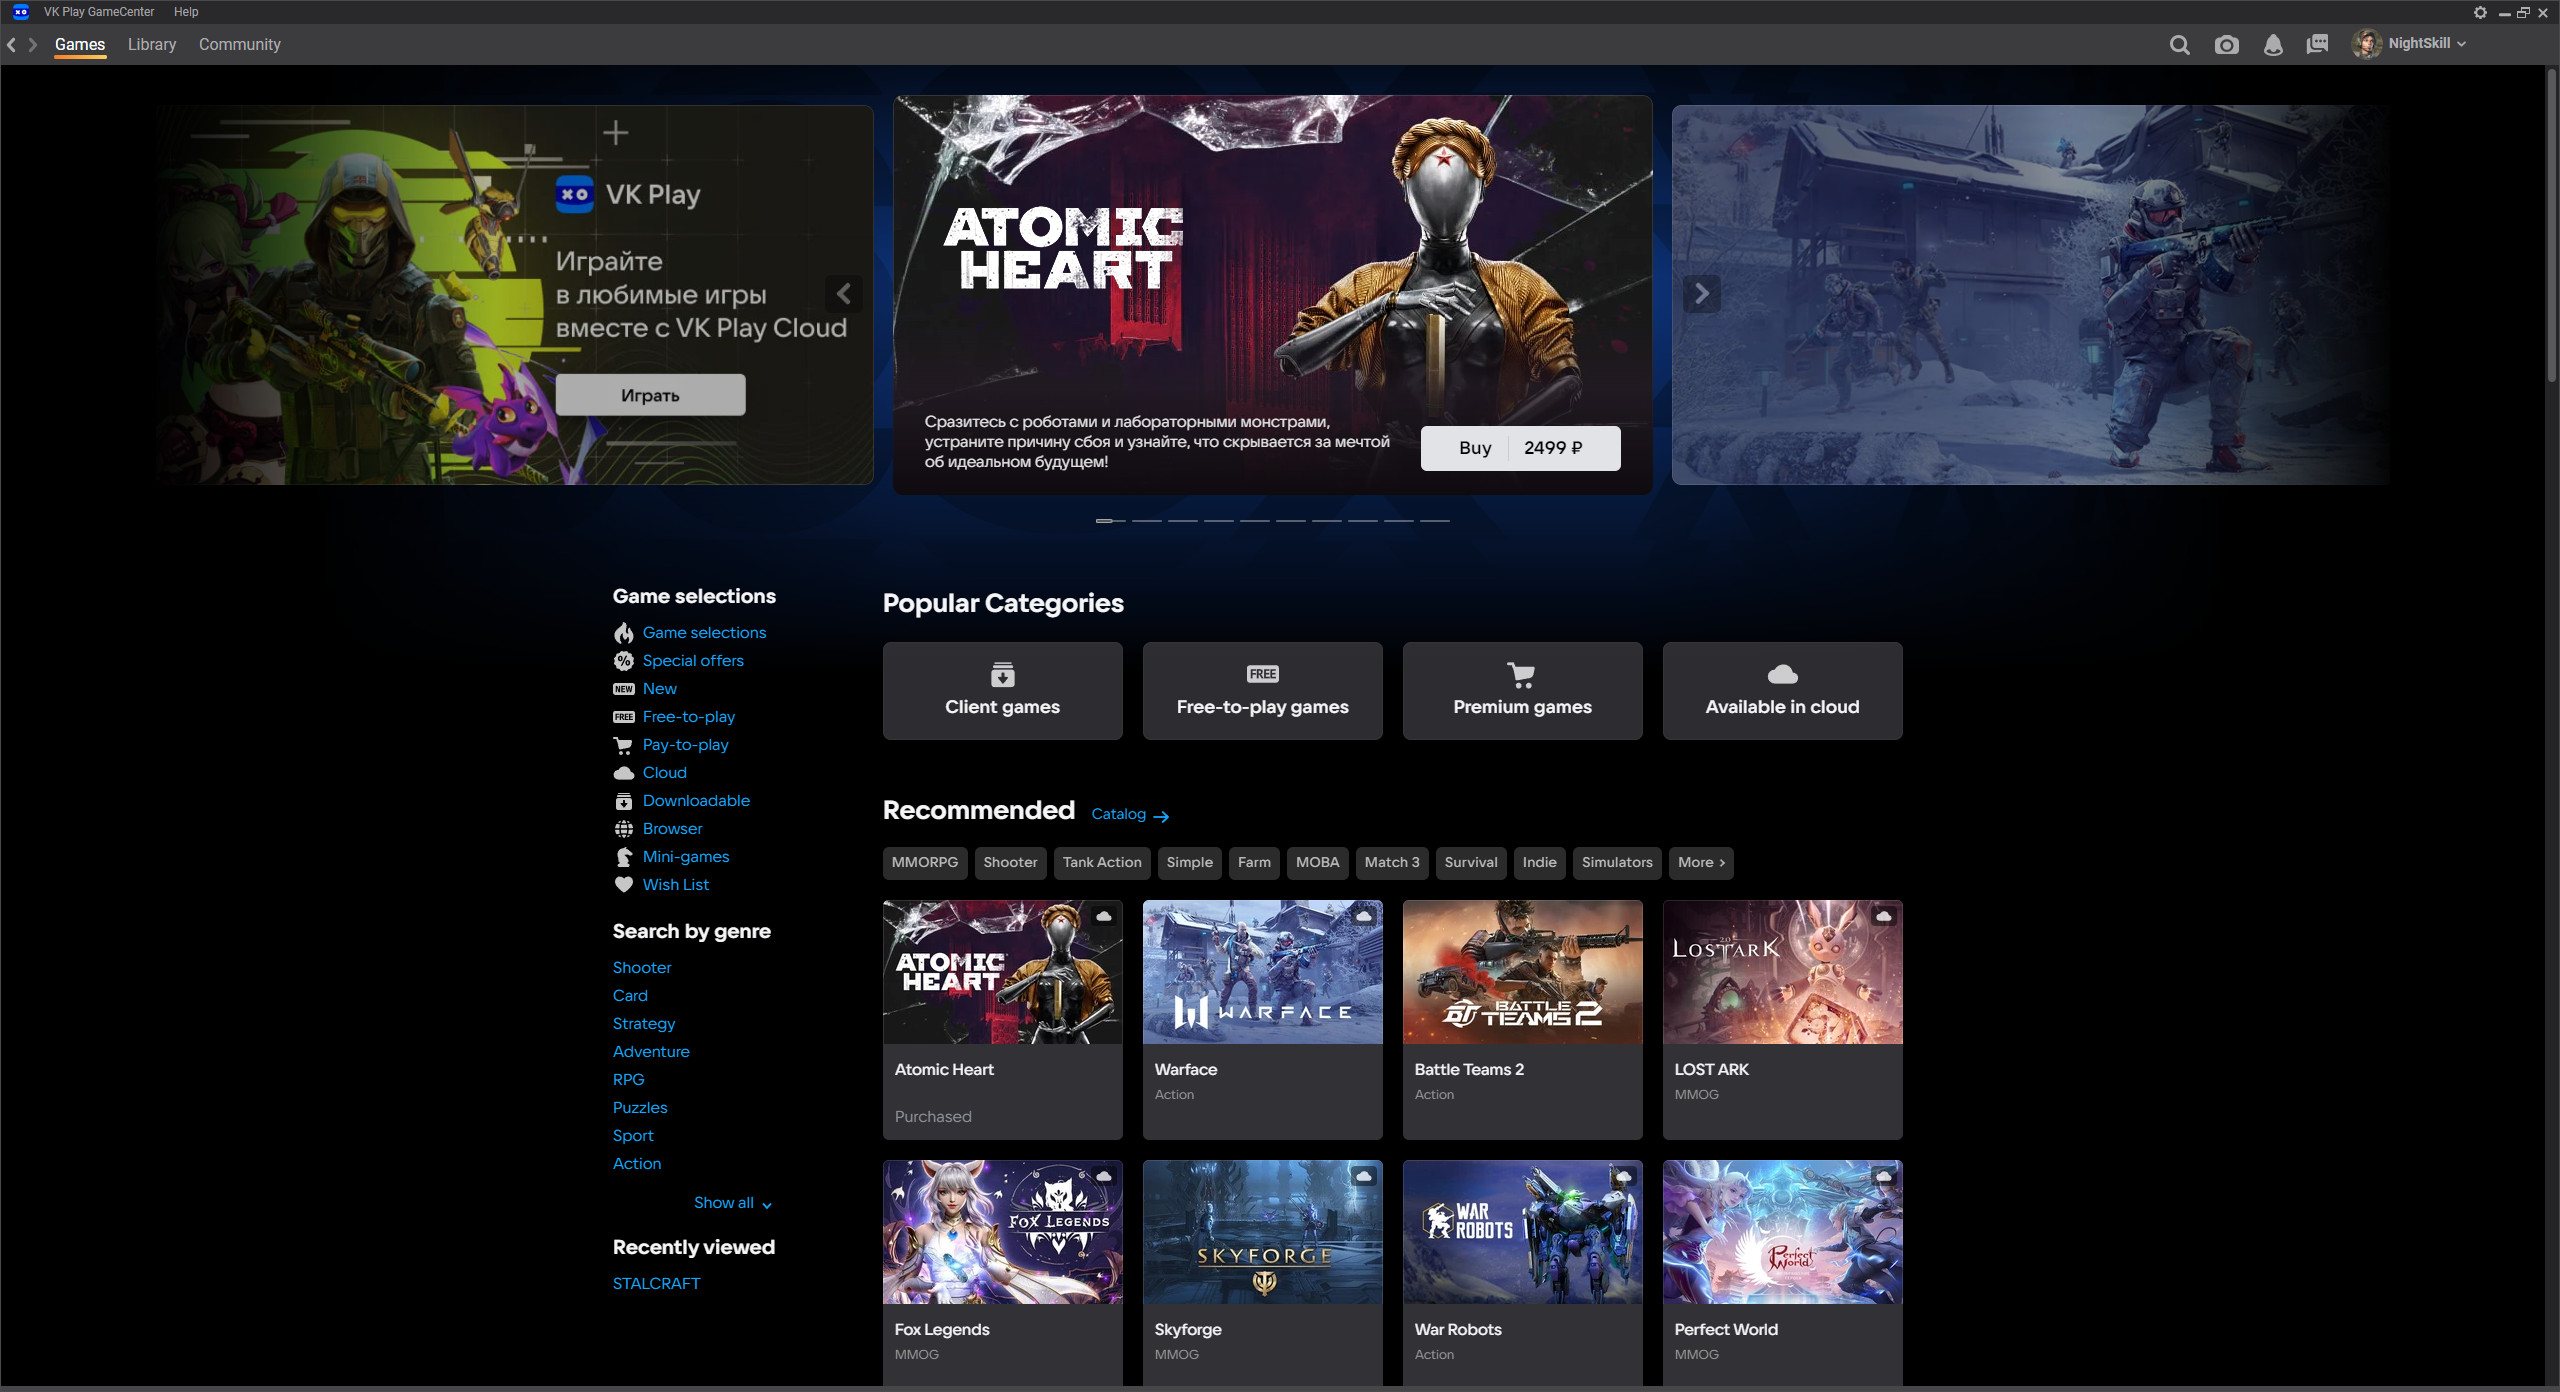Open the Perfect World thumbnail
The height and width of the screenshot is (1392, 2560).
pyautogui.click(x=1782, y=1232)
